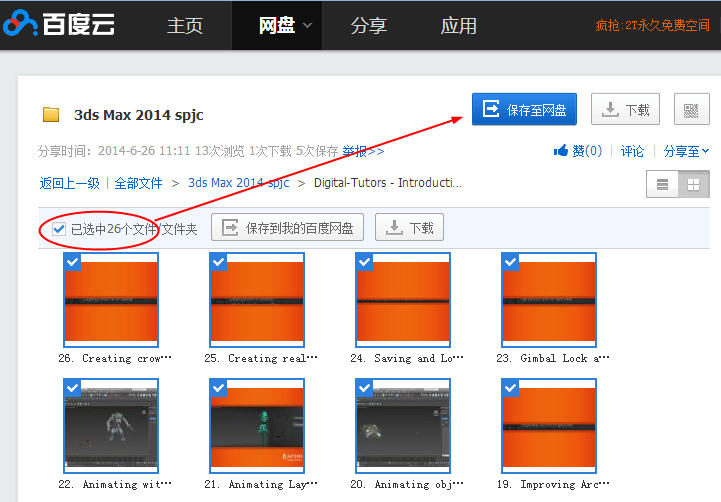Uncheck file 24. Saving and Lo…
Screen dimensions: 721x502
[365, 262]
